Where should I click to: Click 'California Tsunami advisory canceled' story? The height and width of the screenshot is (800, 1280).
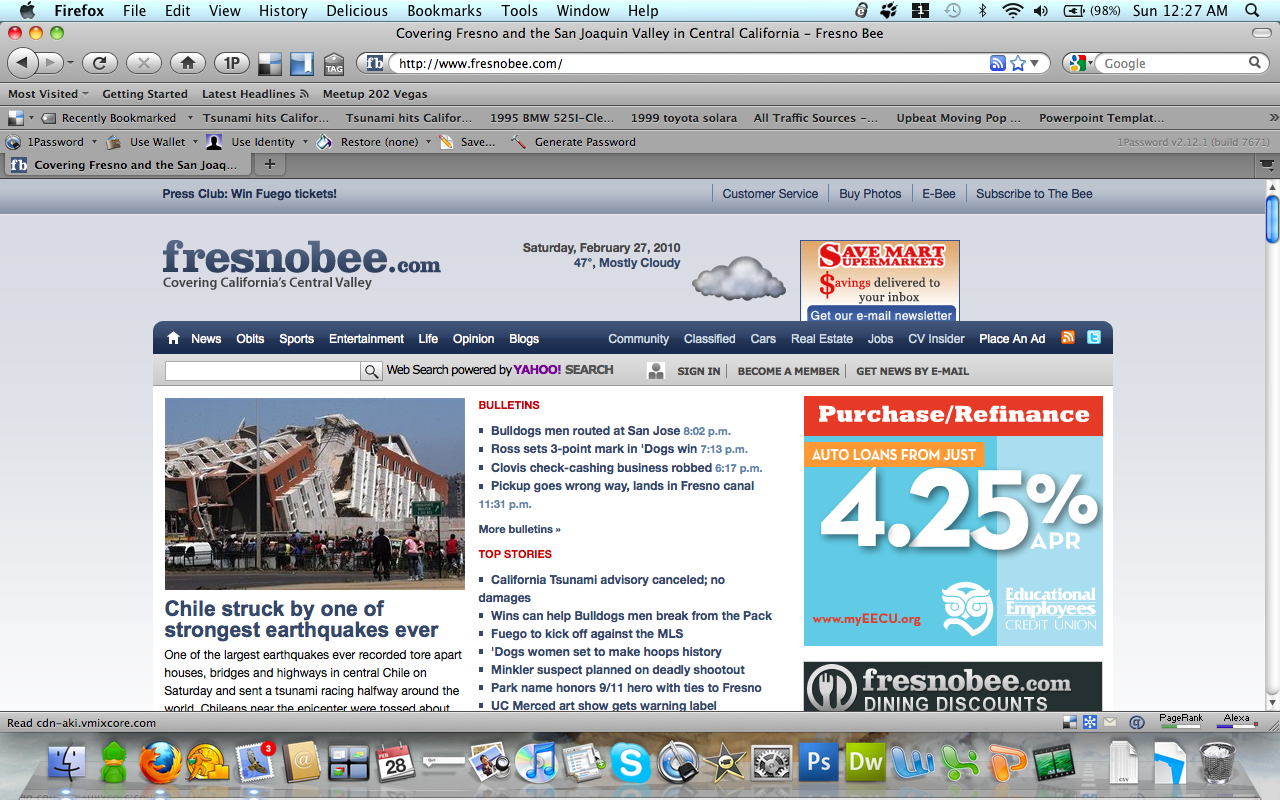(604, 588)
